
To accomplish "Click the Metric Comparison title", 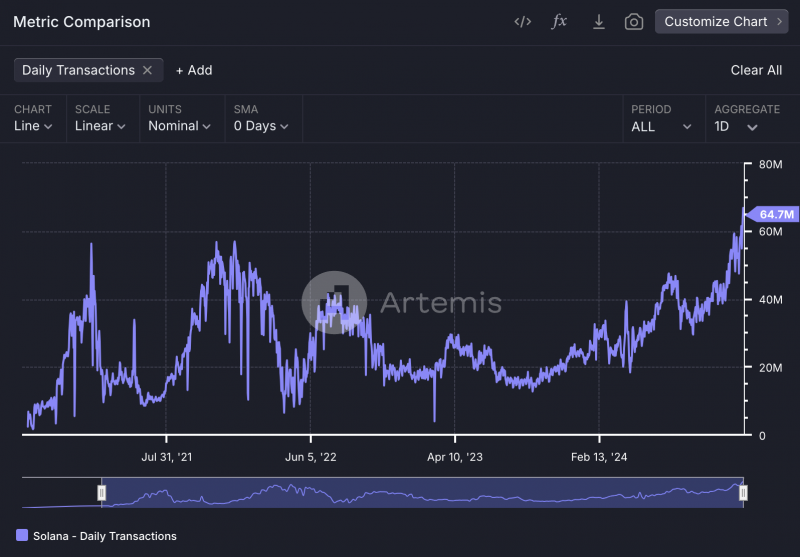I will (82, 22).
